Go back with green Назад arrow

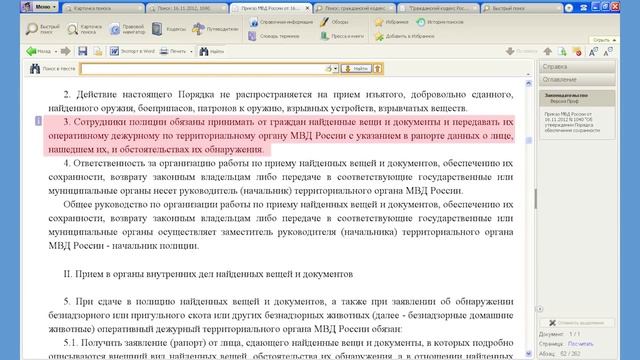(x=38, y=51)
